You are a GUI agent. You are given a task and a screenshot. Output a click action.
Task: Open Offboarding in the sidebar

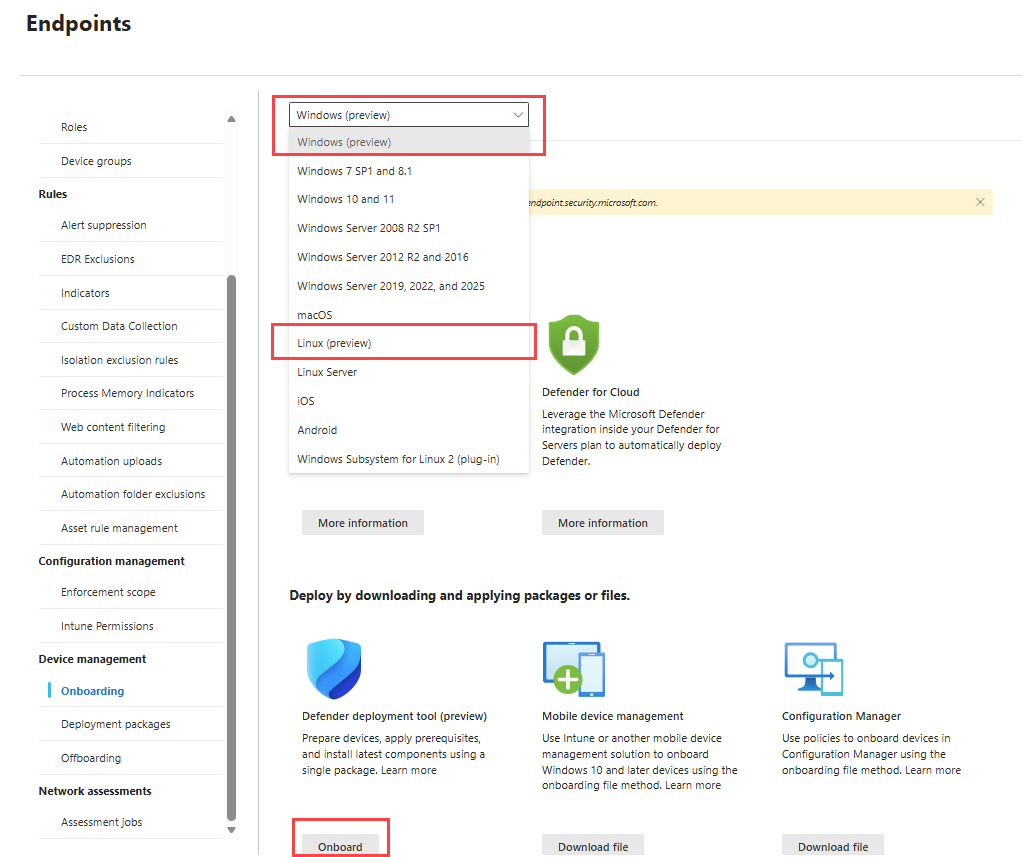91,758
